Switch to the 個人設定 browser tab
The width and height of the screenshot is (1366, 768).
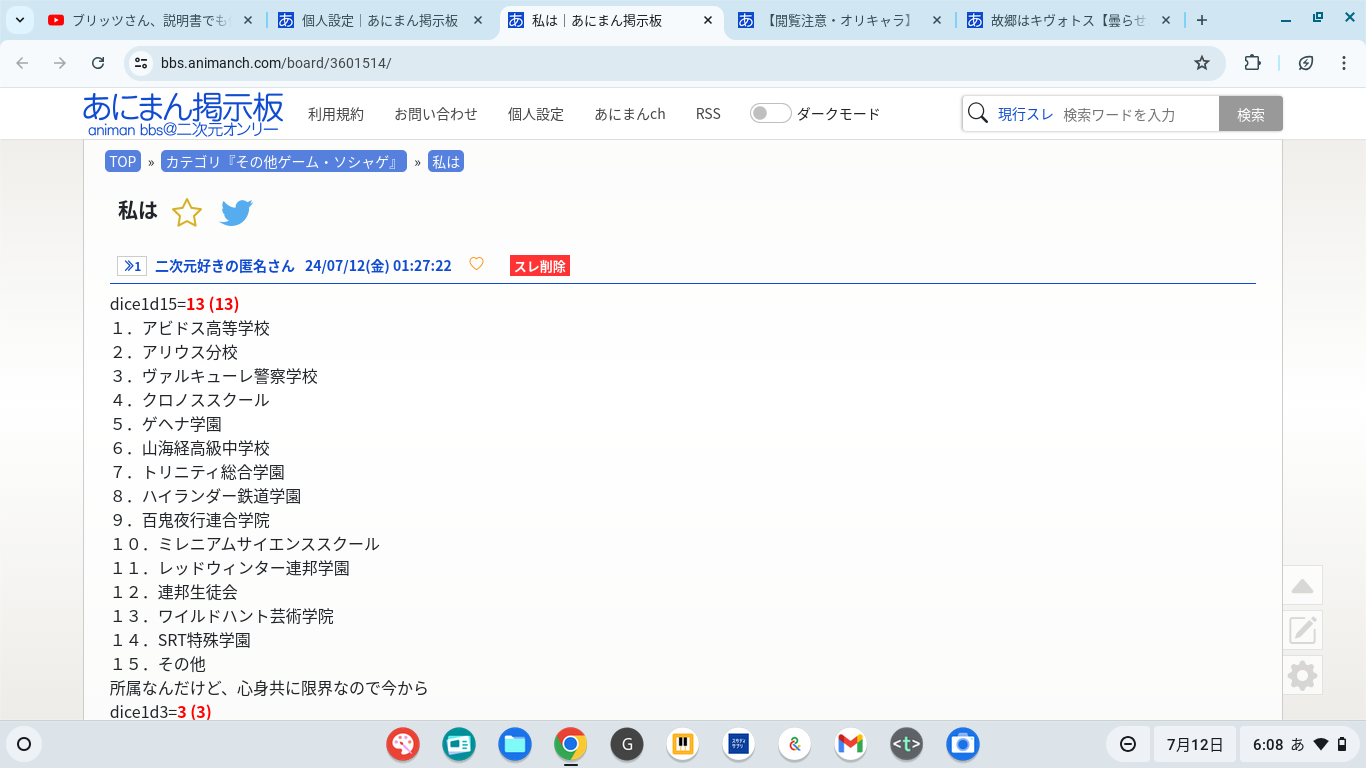coord(380,20)
